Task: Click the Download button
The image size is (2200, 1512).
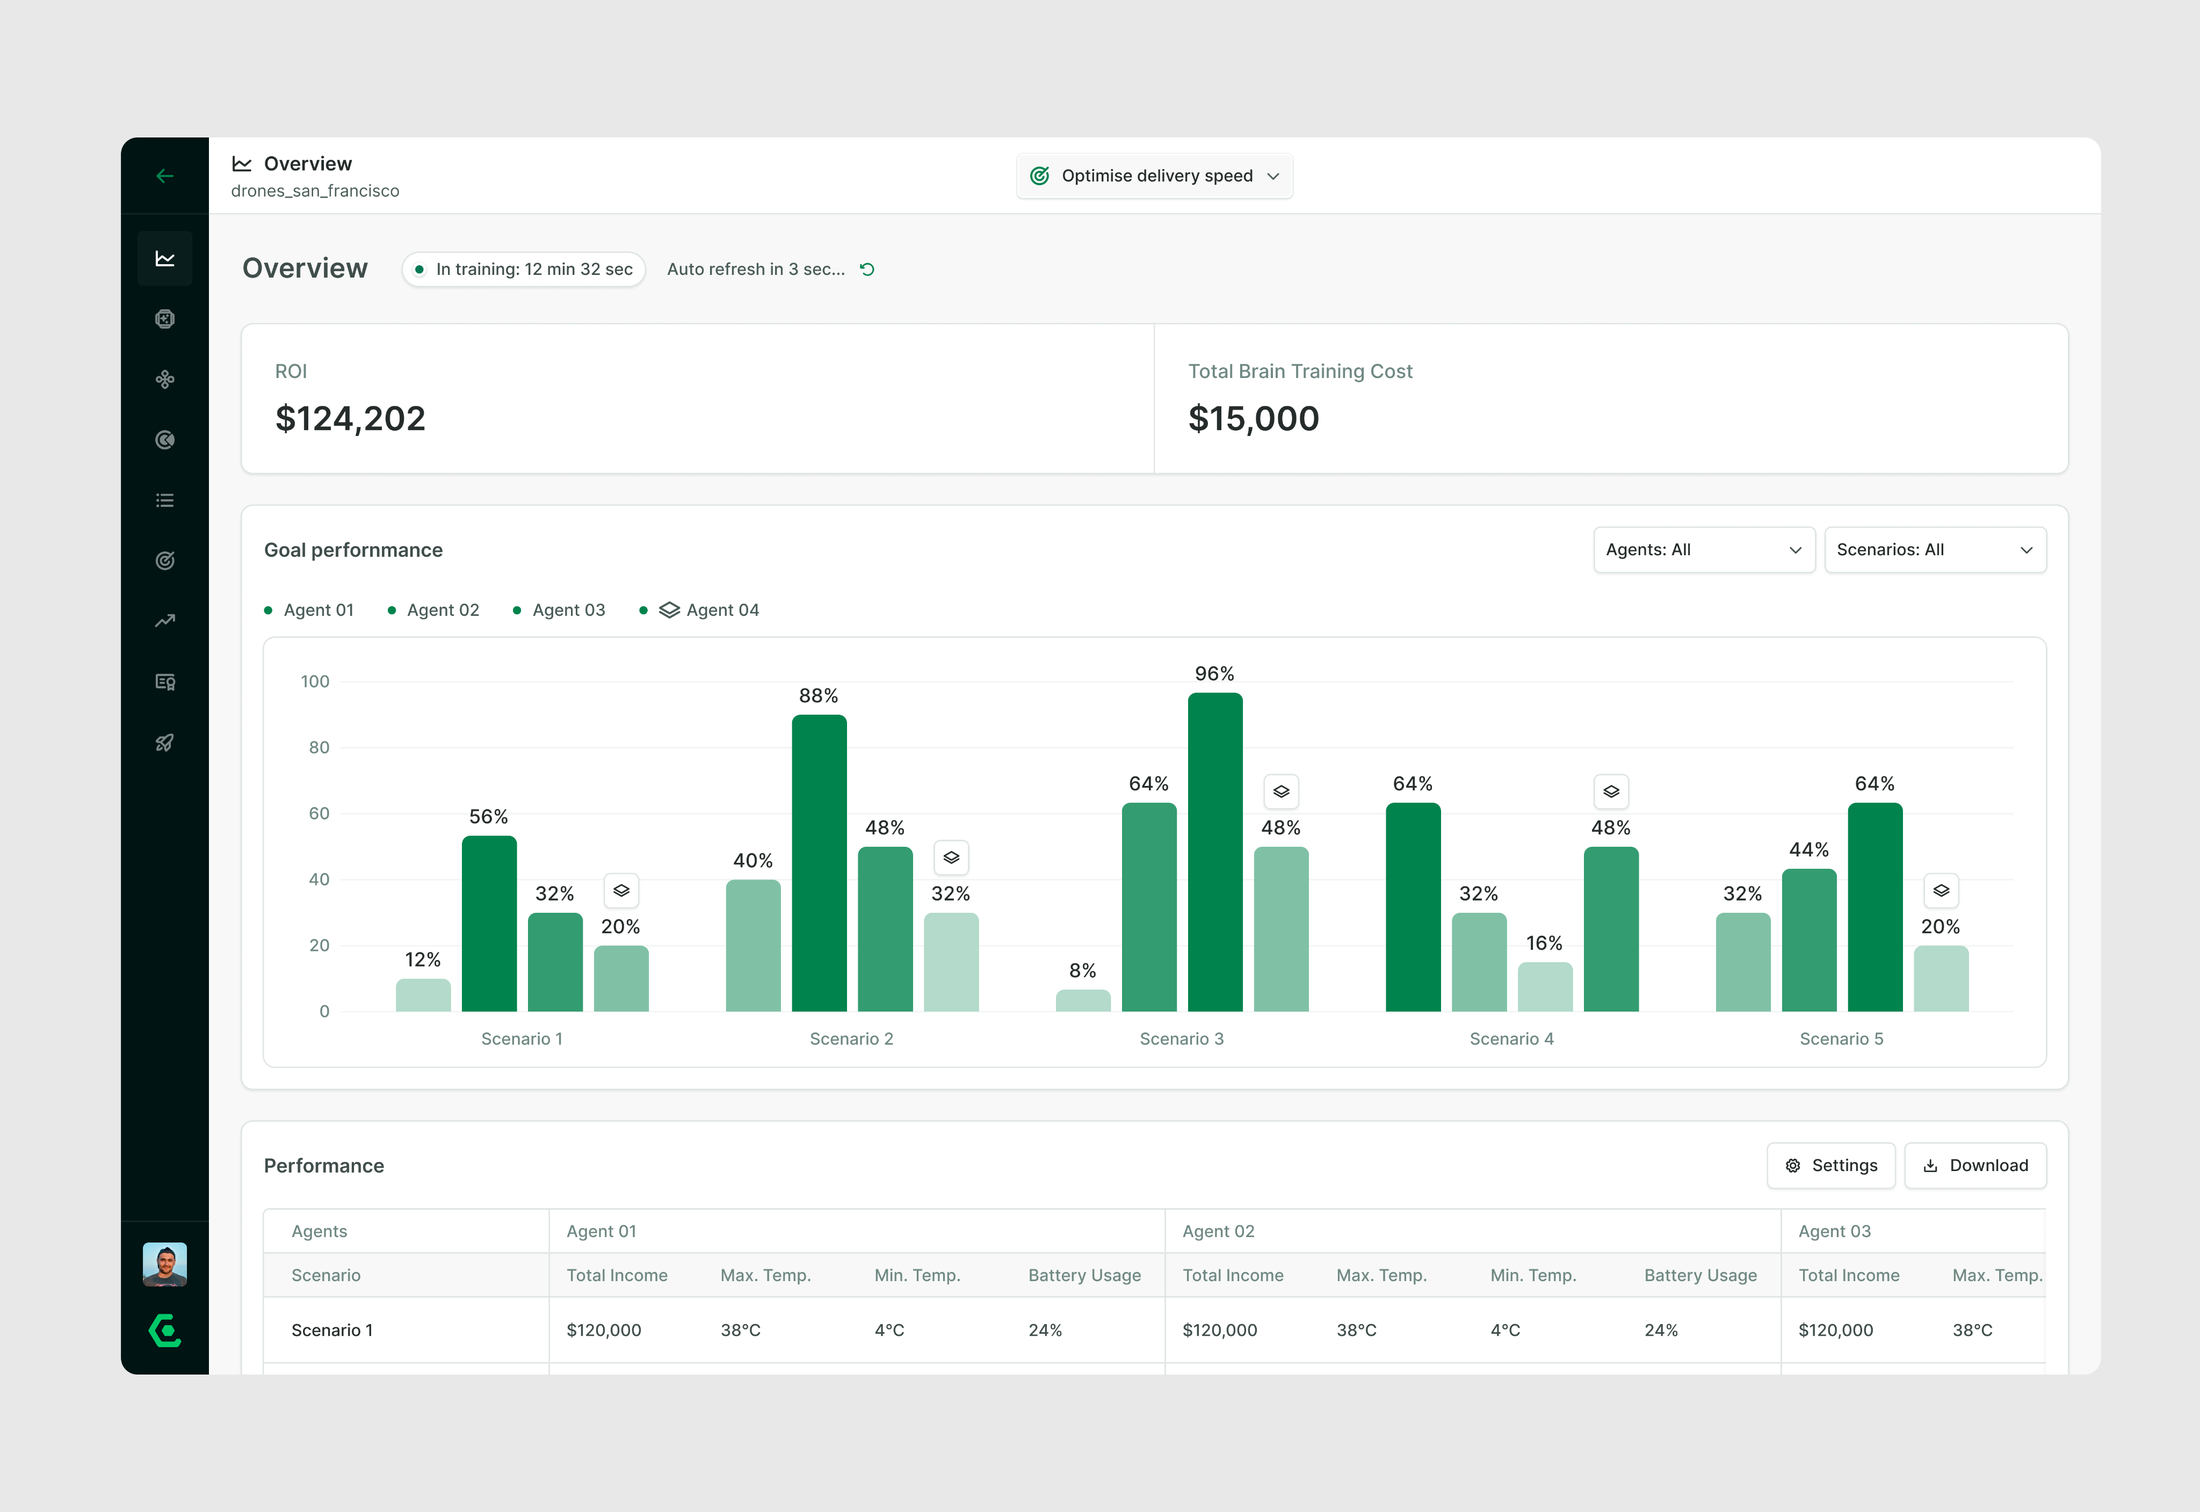Action: [1975, 1166]
